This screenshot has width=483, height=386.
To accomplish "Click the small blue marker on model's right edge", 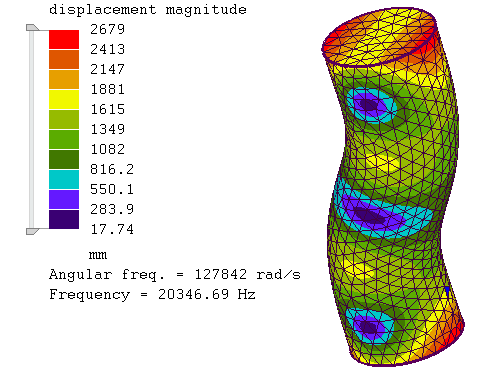I will 447,291.
